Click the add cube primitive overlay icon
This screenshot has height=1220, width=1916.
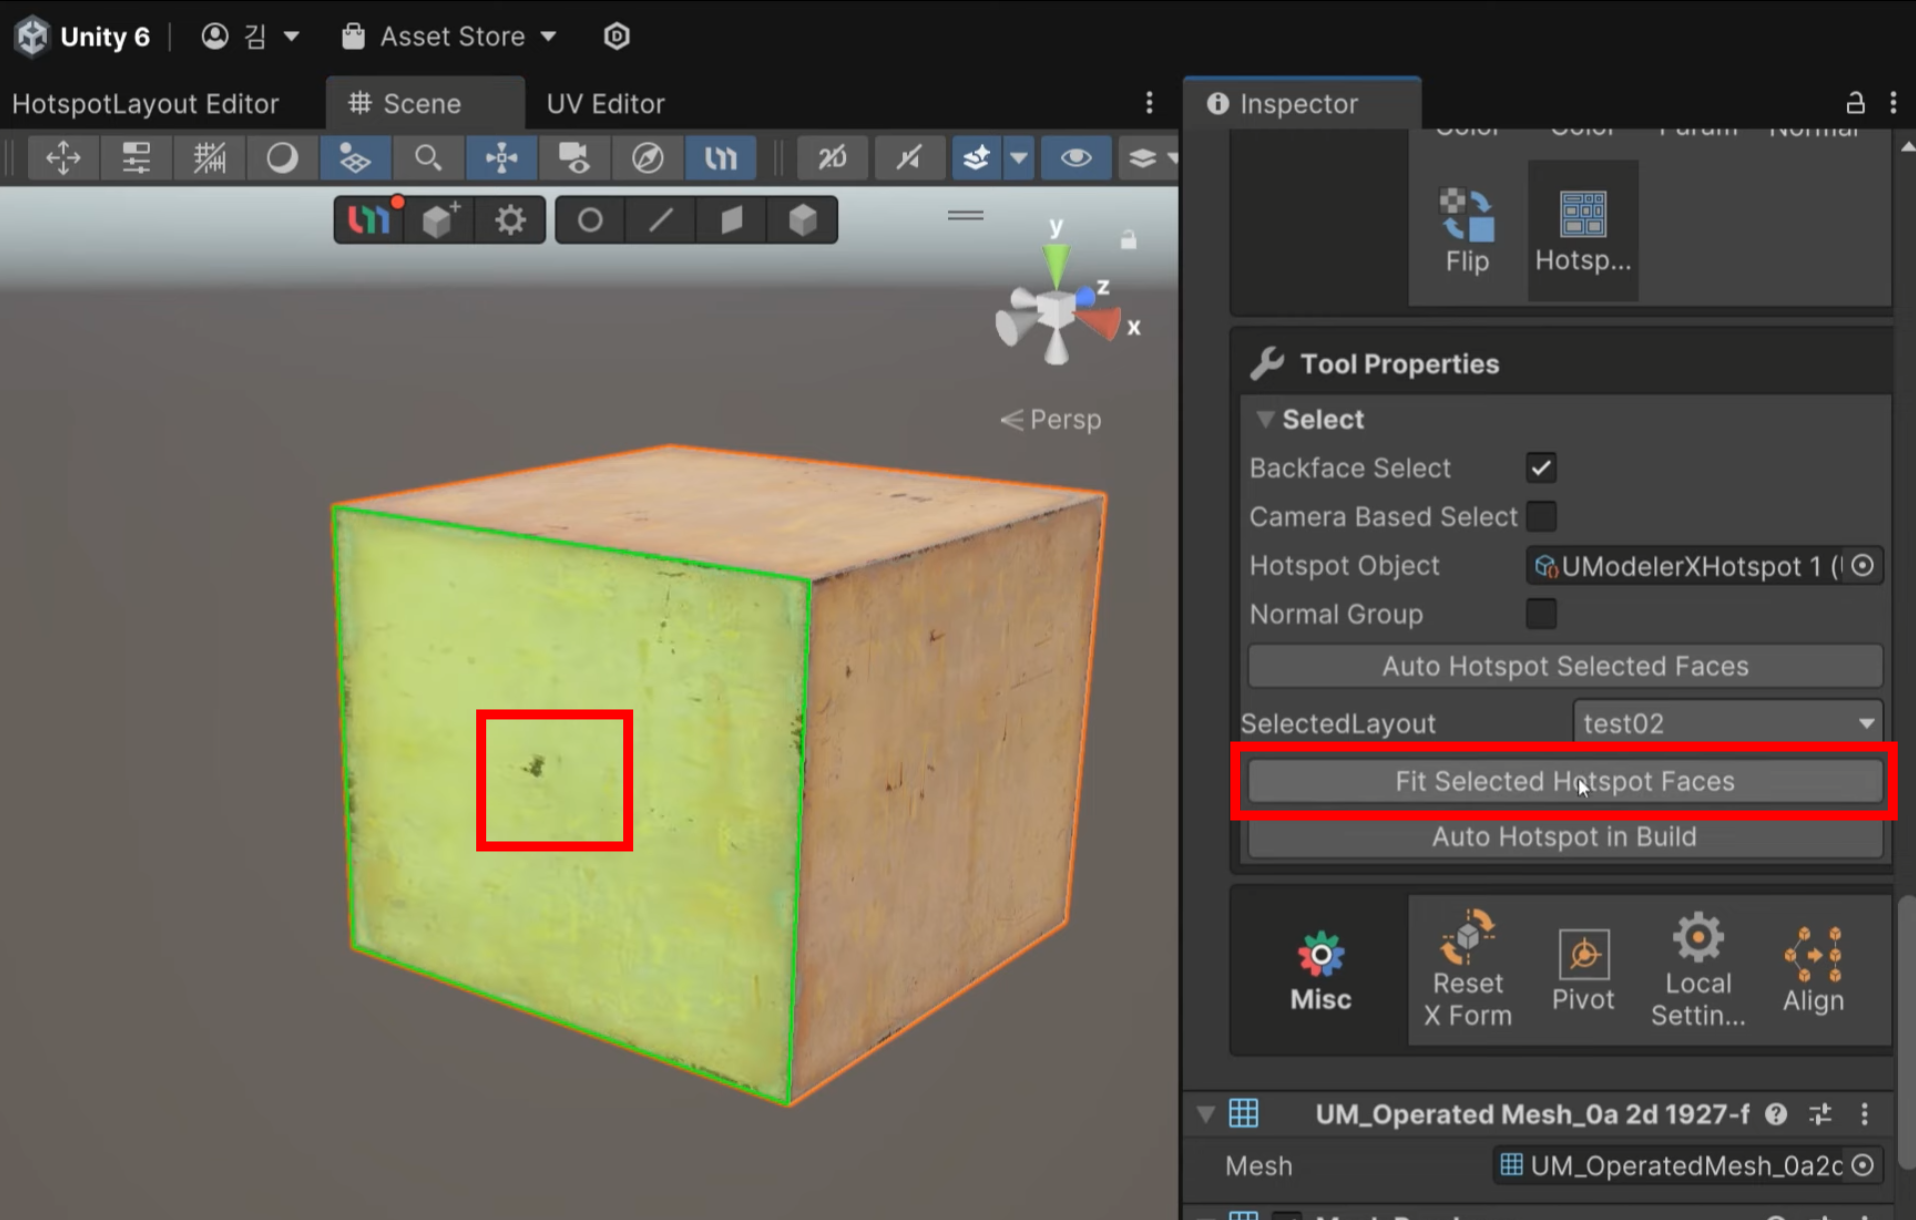click(x=441, y=220)
